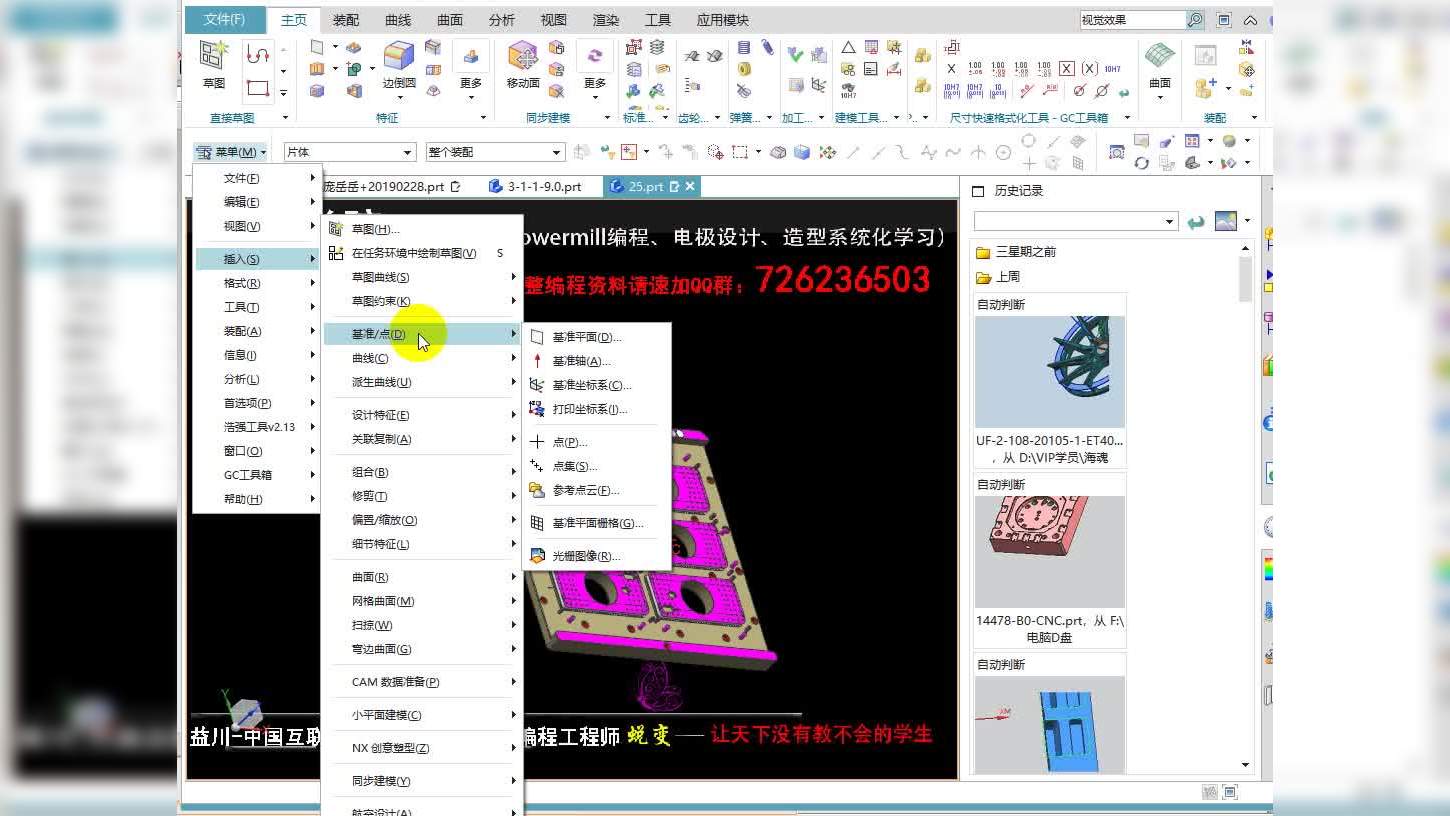
Task: Switch to the 装配 ribbon tab
Action: [344, 18]
